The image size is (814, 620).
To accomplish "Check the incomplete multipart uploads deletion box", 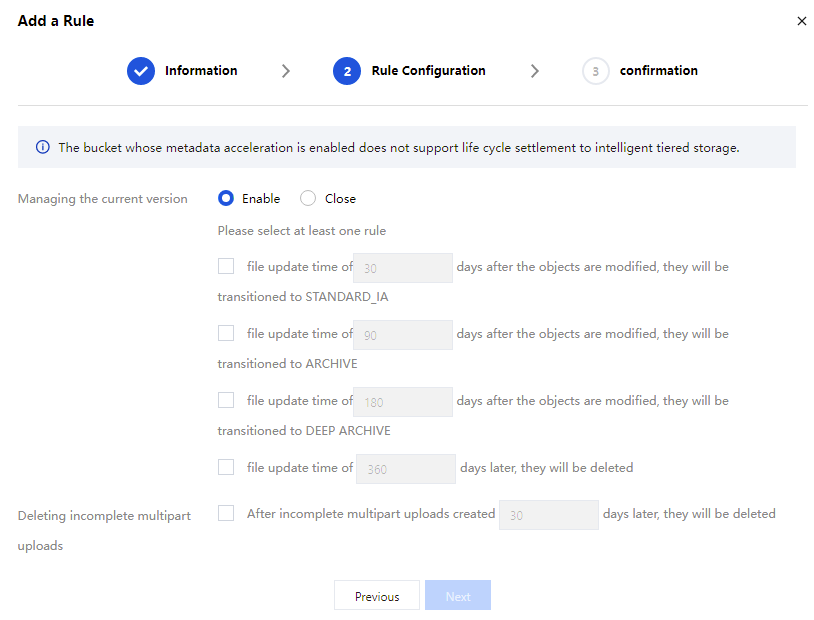I will (x=226, y=513).
